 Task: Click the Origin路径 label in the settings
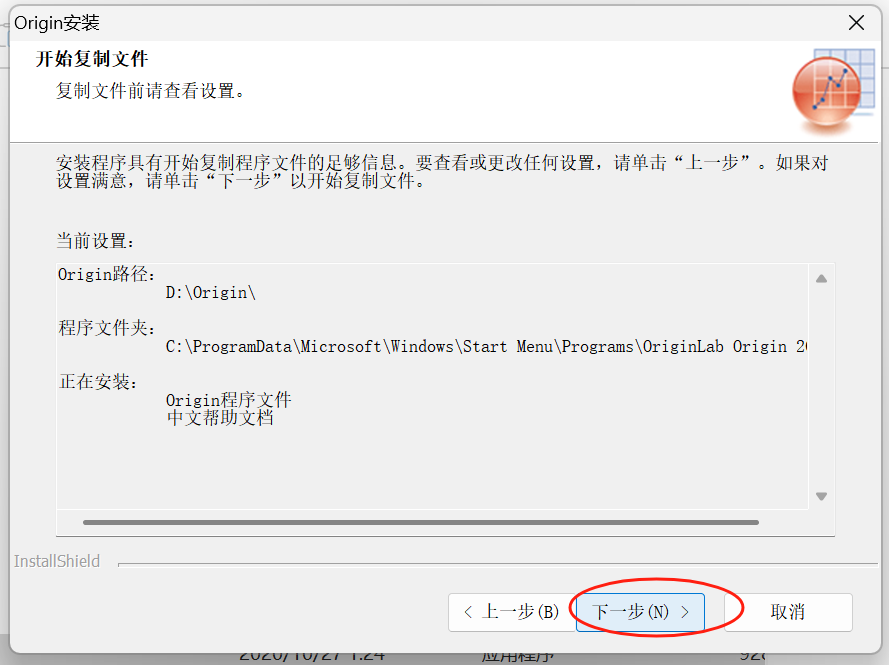tap(106, 274)
